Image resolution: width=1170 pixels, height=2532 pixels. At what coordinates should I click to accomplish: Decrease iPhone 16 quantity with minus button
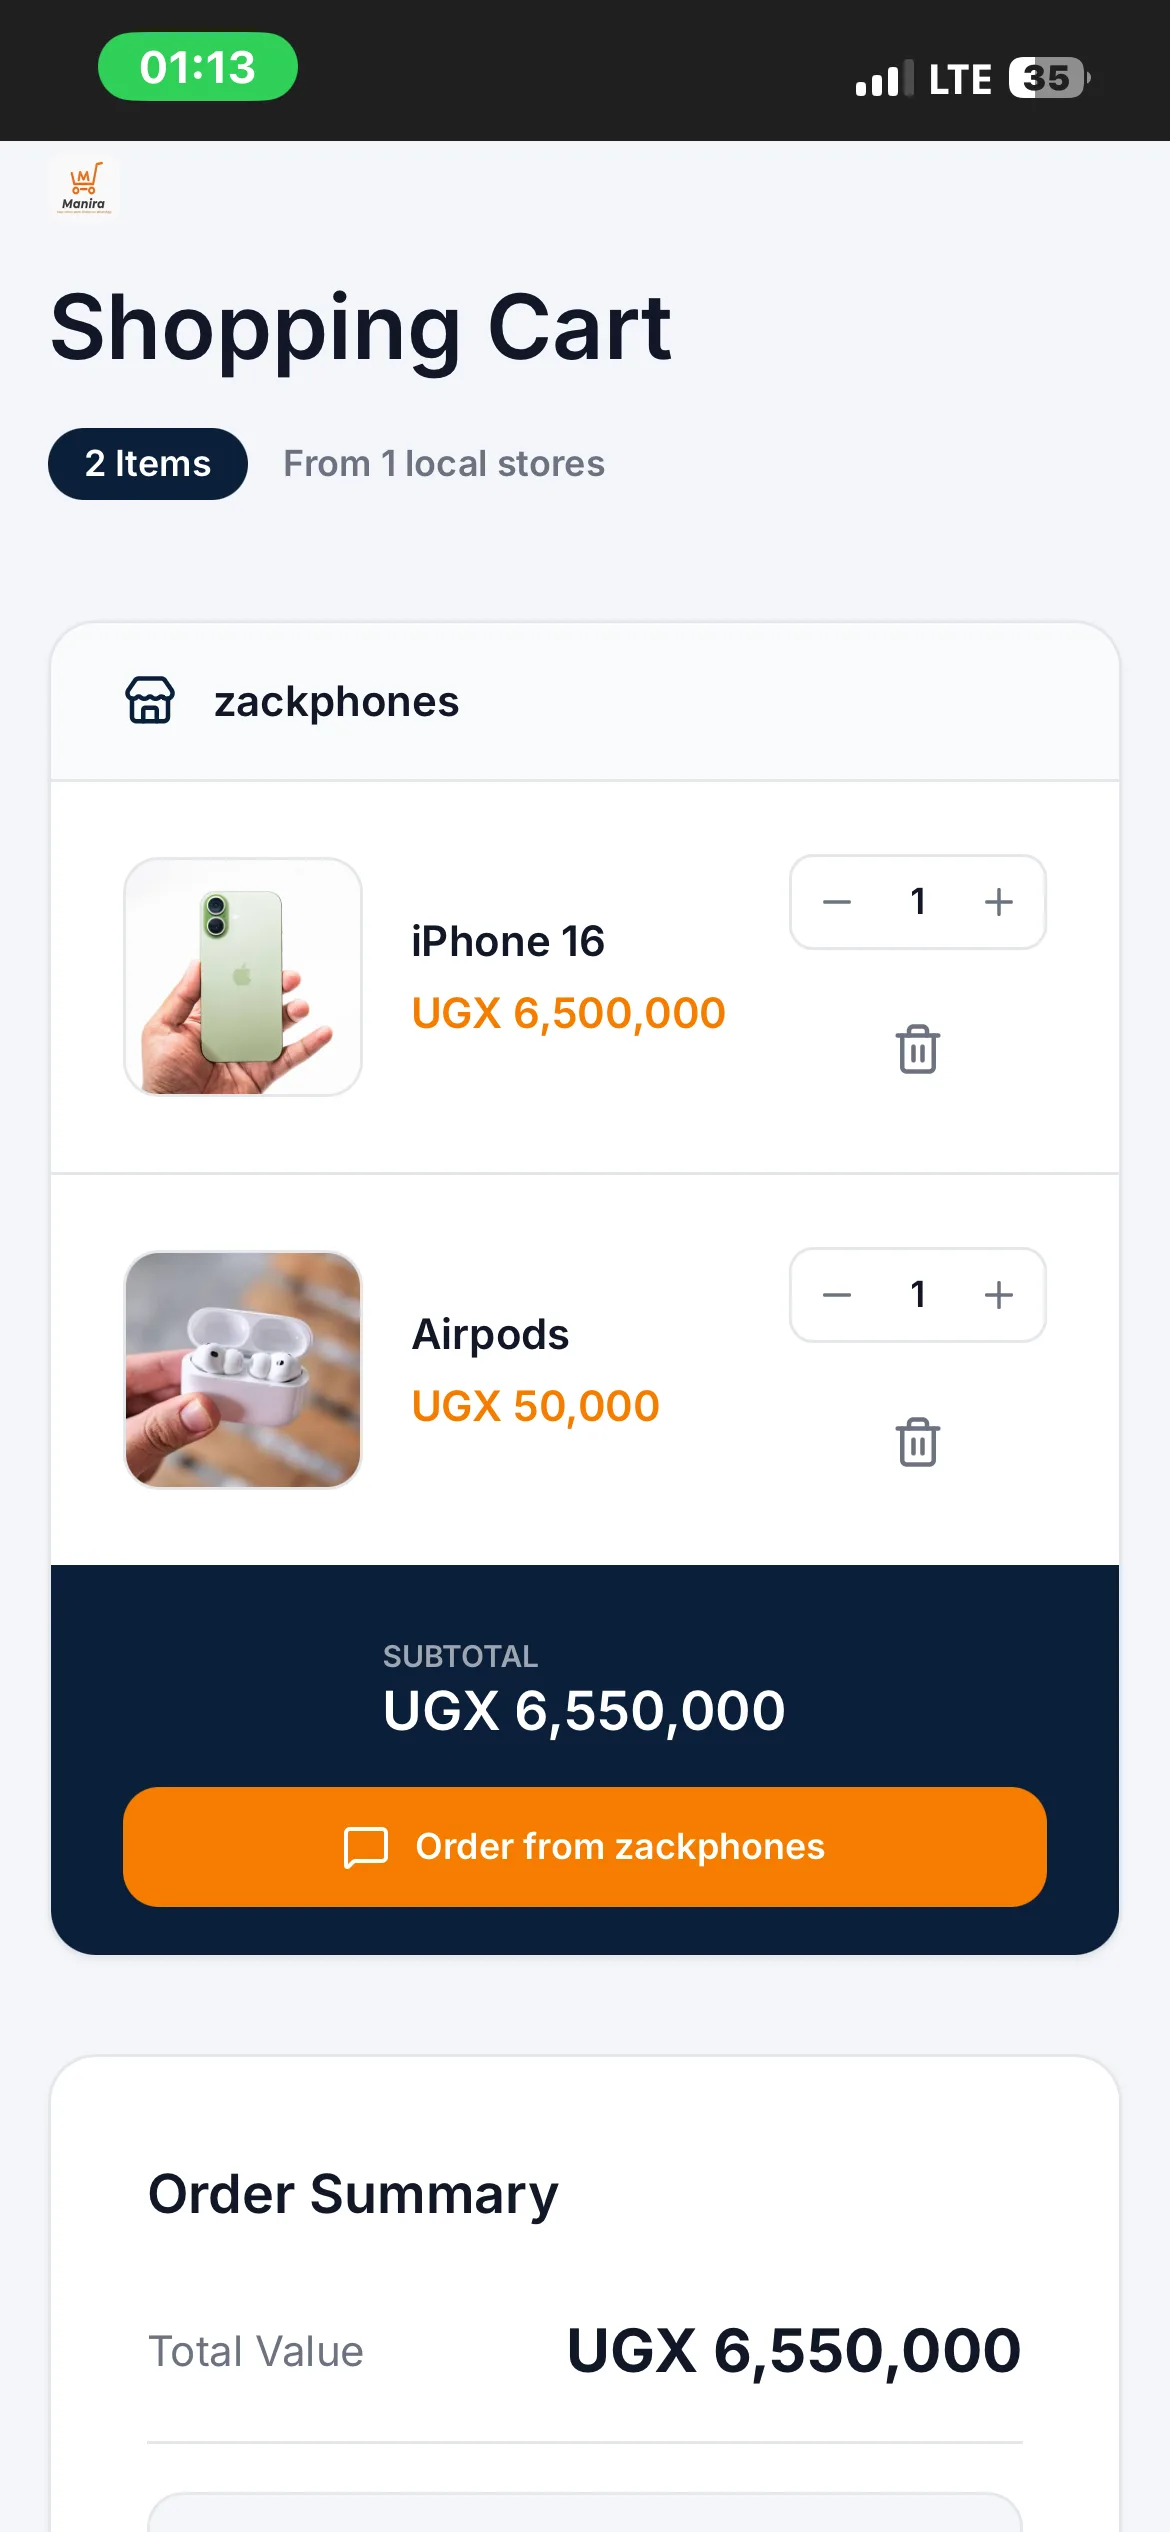tap(837, 902)
